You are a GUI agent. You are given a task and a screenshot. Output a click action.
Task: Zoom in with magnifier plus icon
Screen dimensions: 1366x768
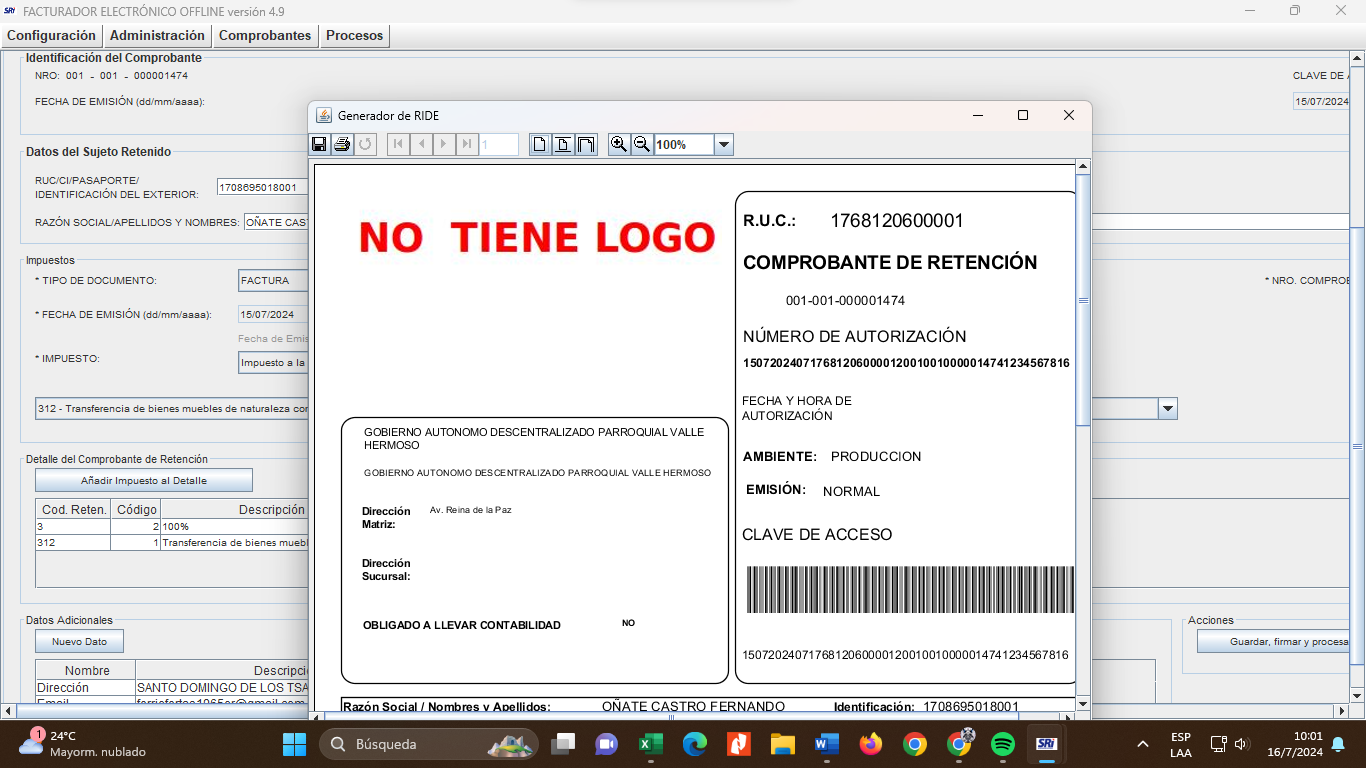619,144
